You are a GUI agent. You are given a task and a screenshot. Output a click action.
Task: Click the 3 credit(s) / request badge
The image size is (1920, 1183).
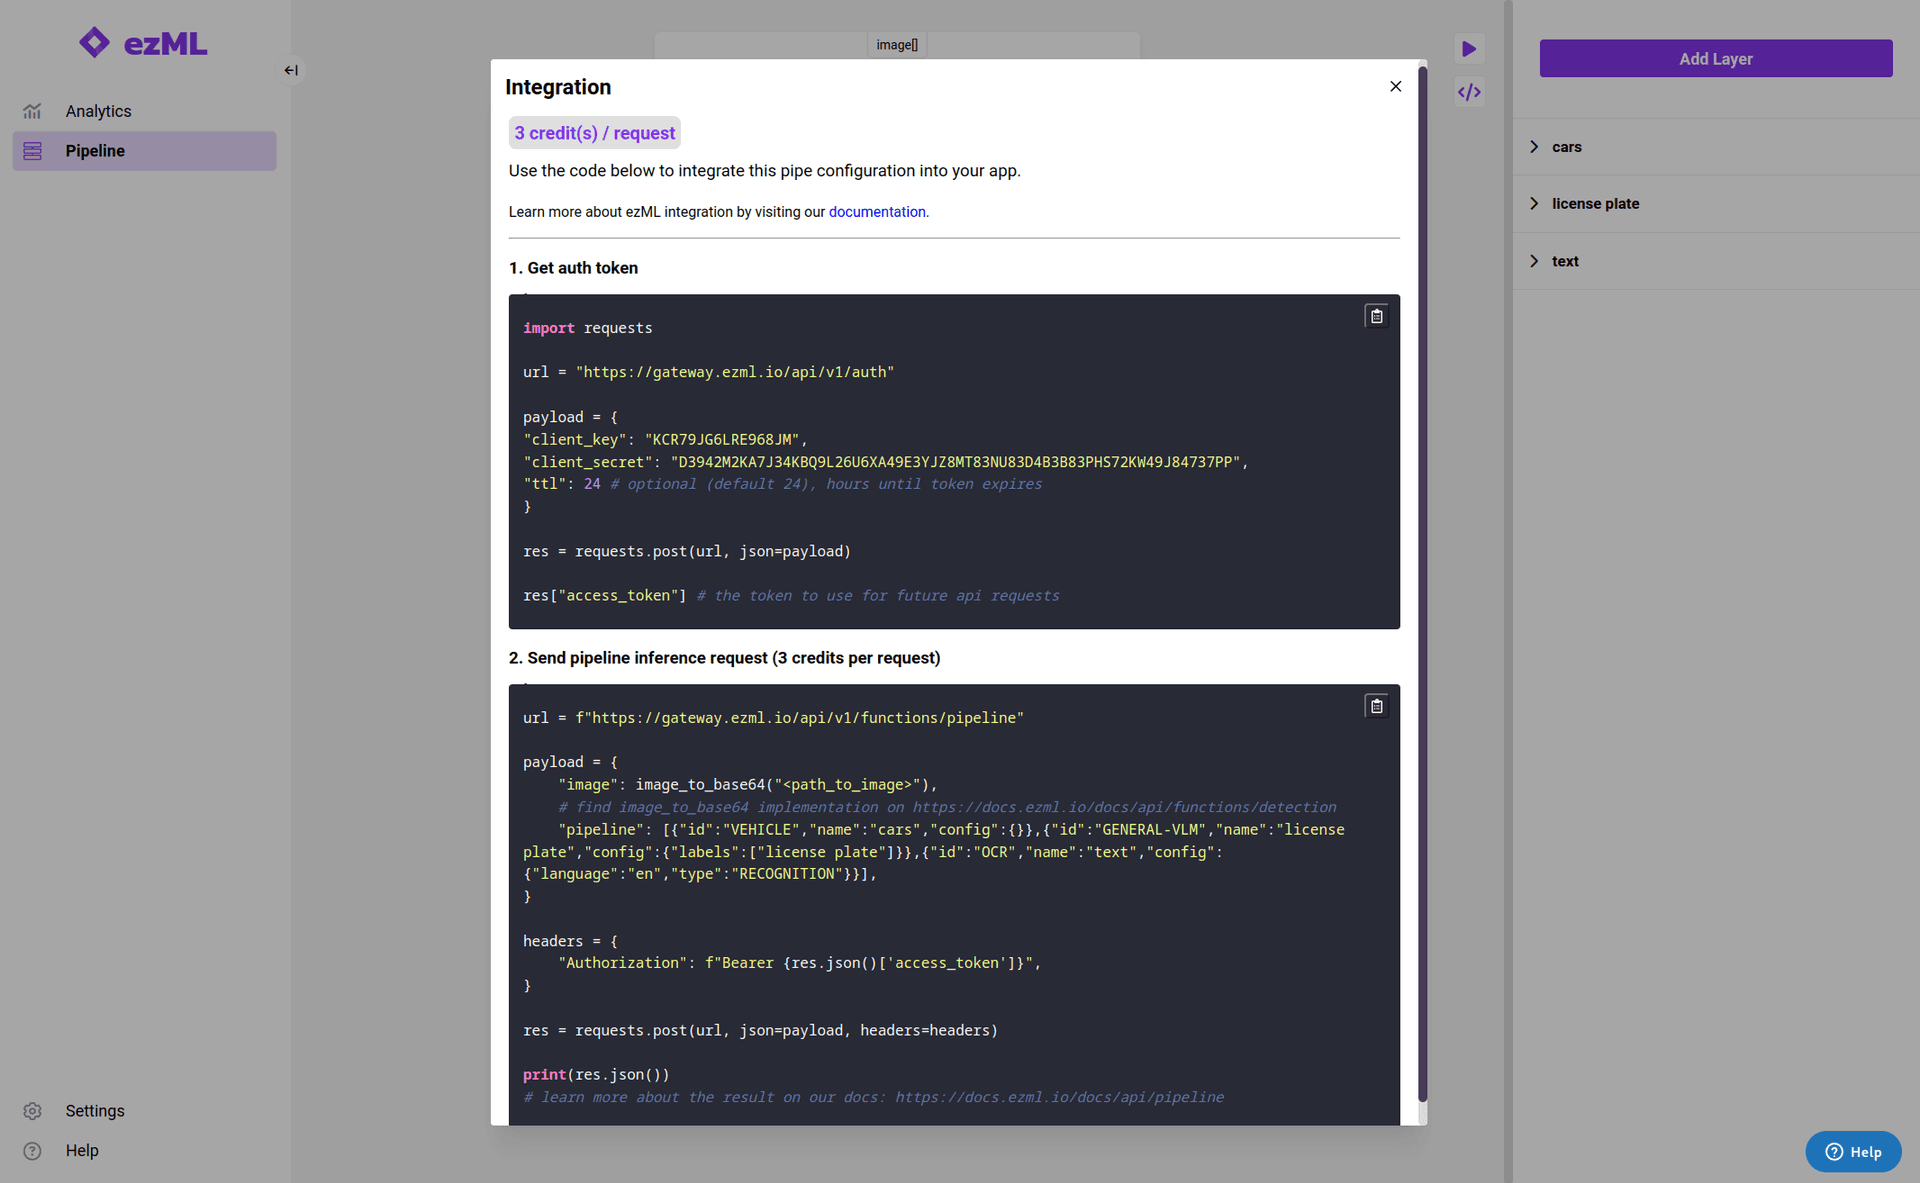(595, 133)
